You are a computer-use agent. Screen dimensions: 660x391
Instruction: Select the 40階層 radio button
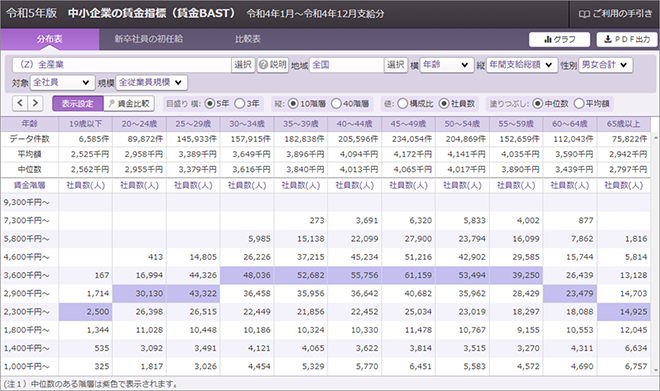[x=336, y=104]
